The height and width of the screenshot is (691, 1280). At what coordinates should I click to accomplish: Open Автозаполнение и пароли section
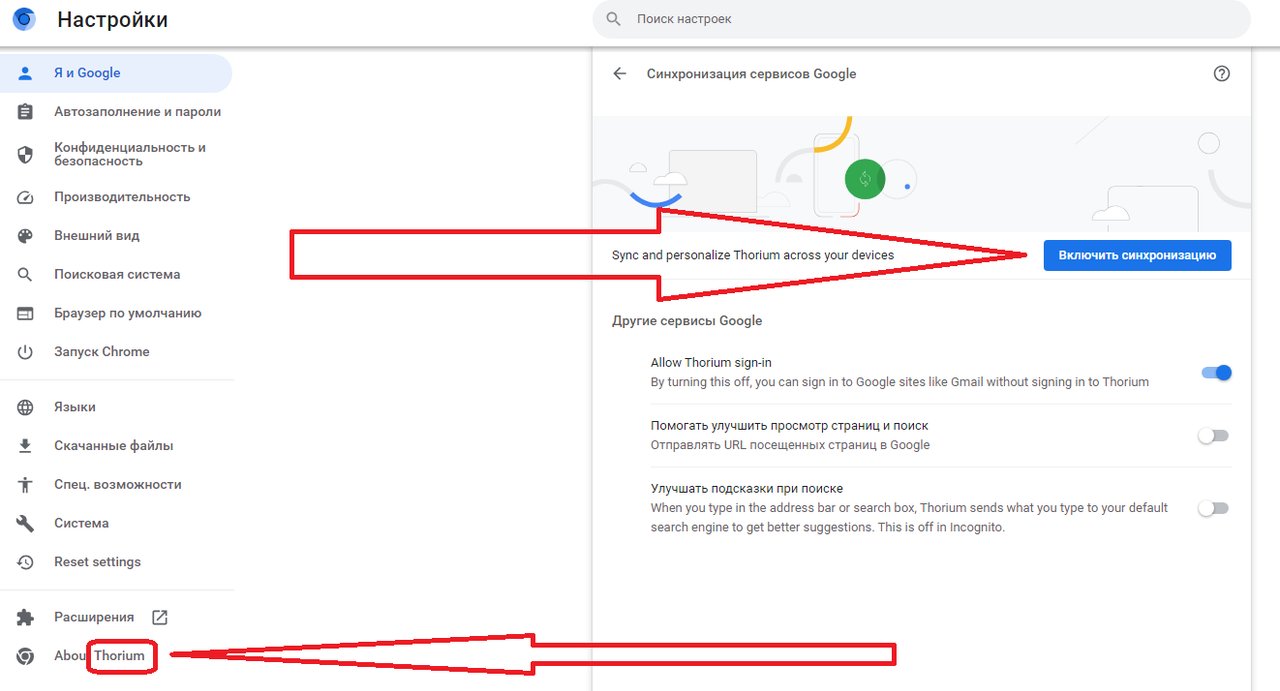(x=116, y=112)
